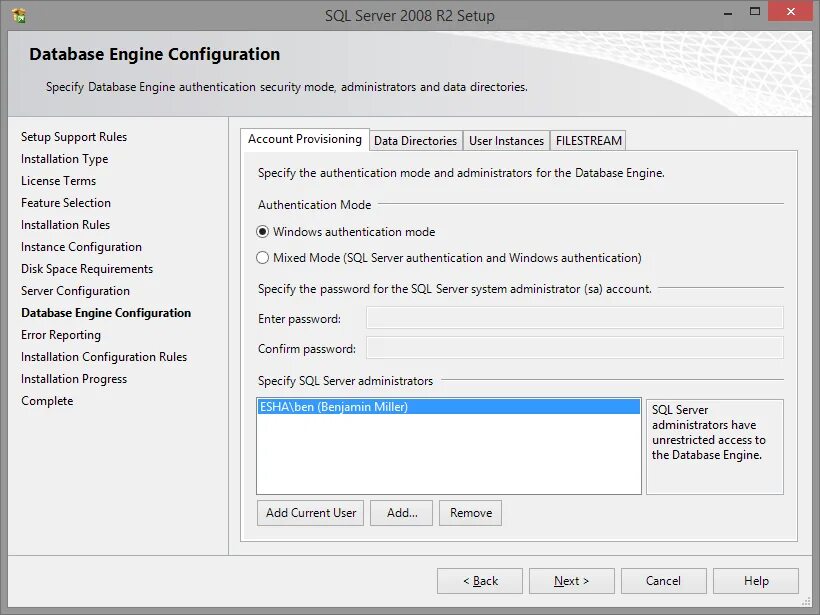Click Installation Type step

coord(64,159)
